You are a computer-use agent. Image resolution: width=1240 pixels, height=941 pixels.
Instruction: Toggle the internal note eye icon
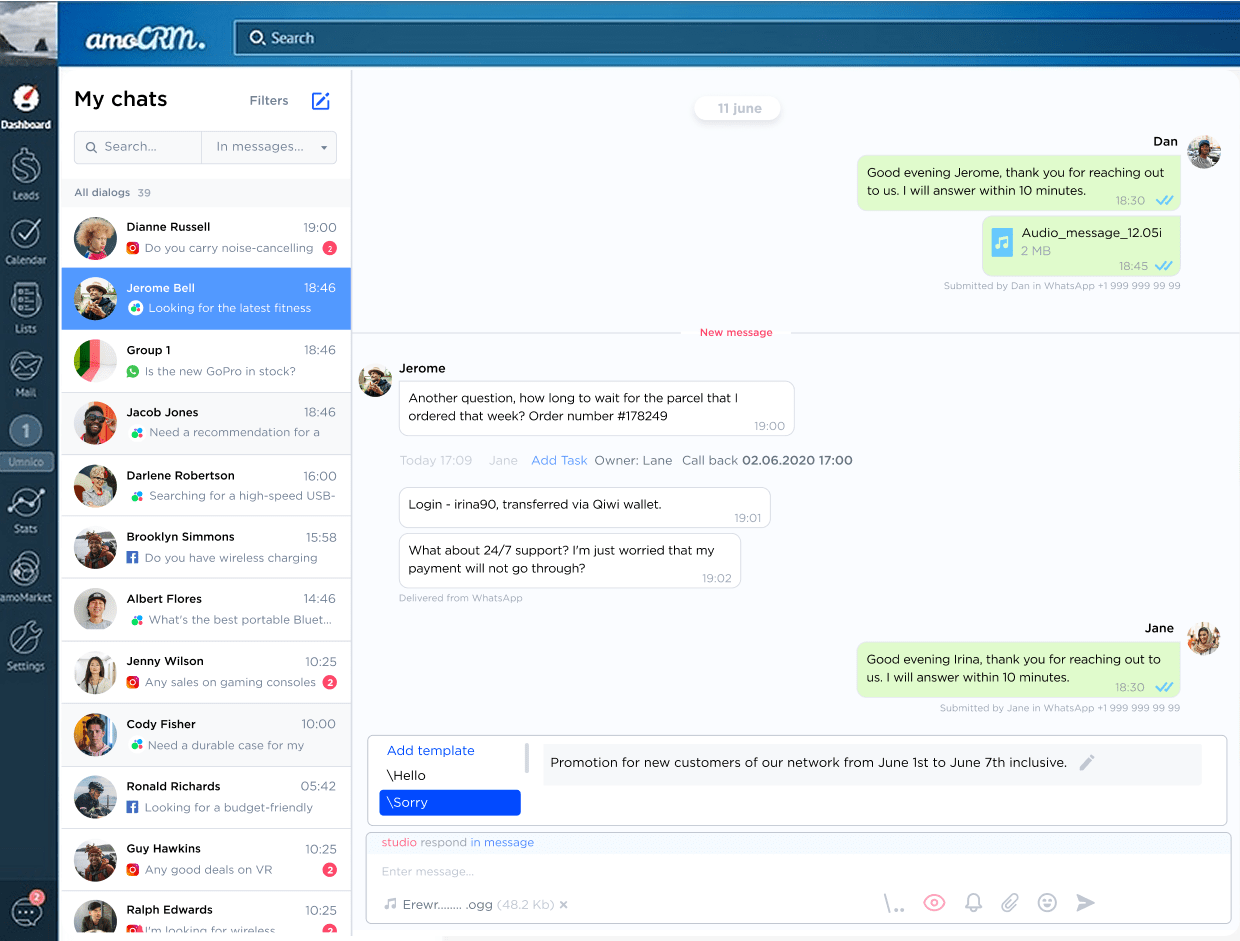[934, 902]
